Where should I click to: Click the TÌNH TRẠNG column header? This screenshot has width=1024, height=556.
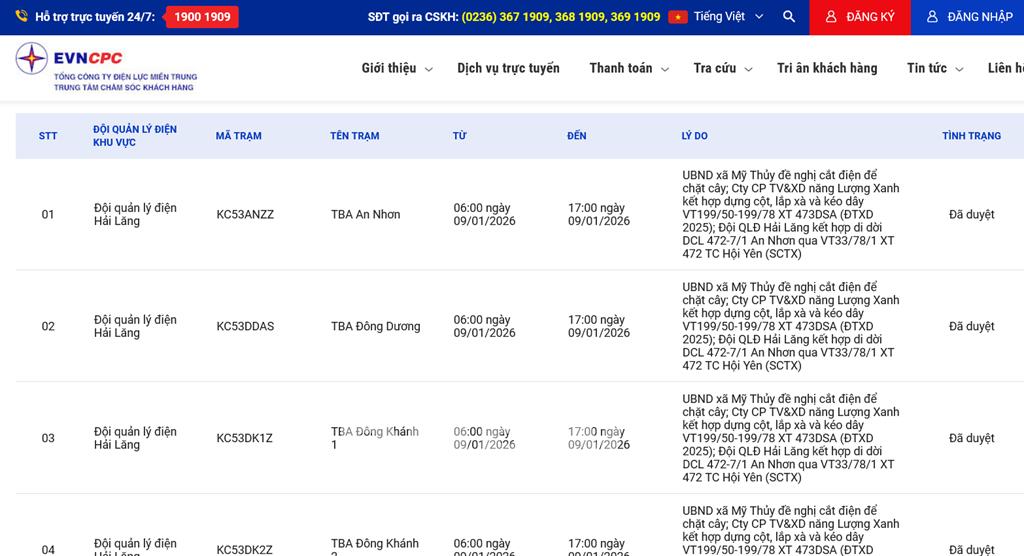pyautogui.click(x=971, y=136)
